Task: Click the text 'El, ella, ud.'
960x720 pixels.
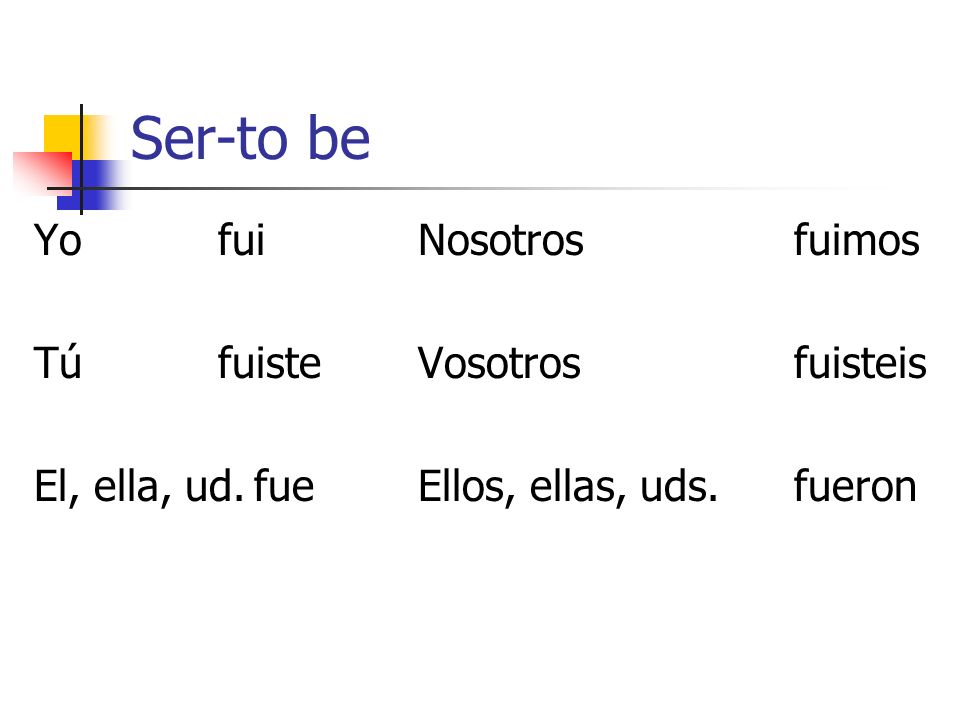Action: pyautogui.click(x=143, y=487)
